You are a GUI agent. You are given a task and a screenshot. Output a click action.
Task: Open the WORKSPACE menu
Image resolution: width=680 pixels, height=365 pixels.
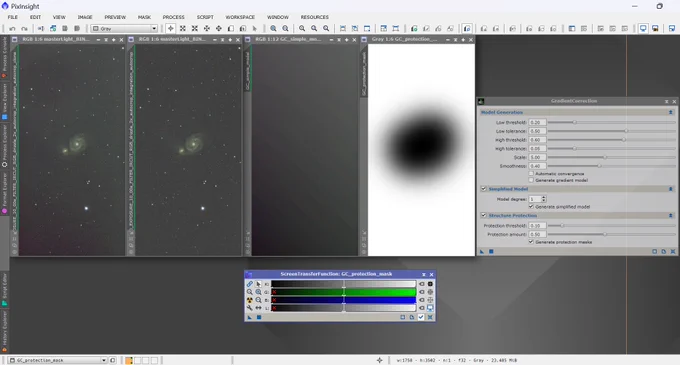pyautogui.click(x=240, y=17)
